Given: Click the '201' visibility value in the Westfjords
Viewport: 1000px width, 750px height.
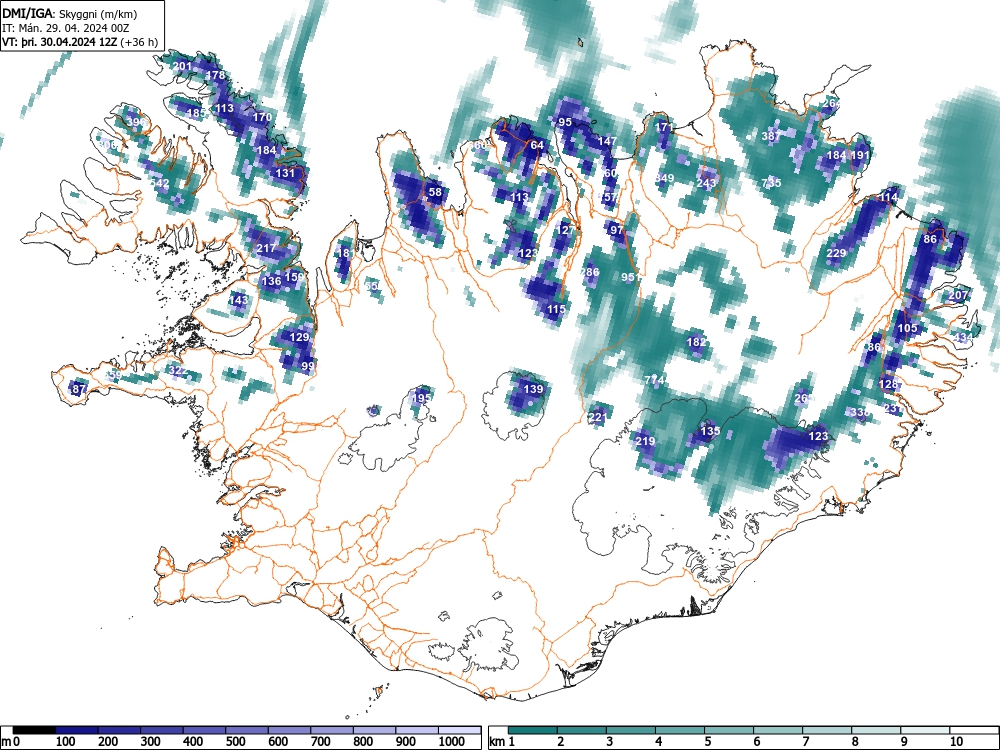Looking at the screenshot, I should [x=182, y=66].
